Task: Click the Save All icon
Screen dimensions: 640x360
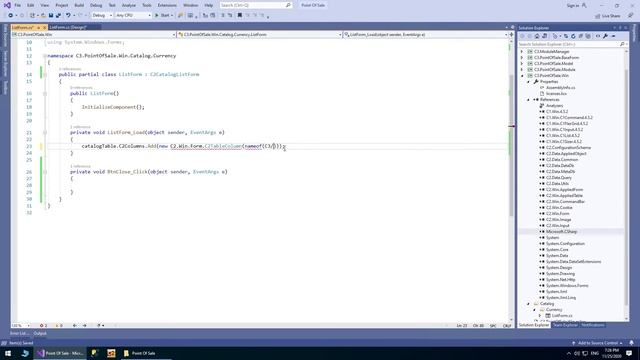Action: [x=58, y=16]
